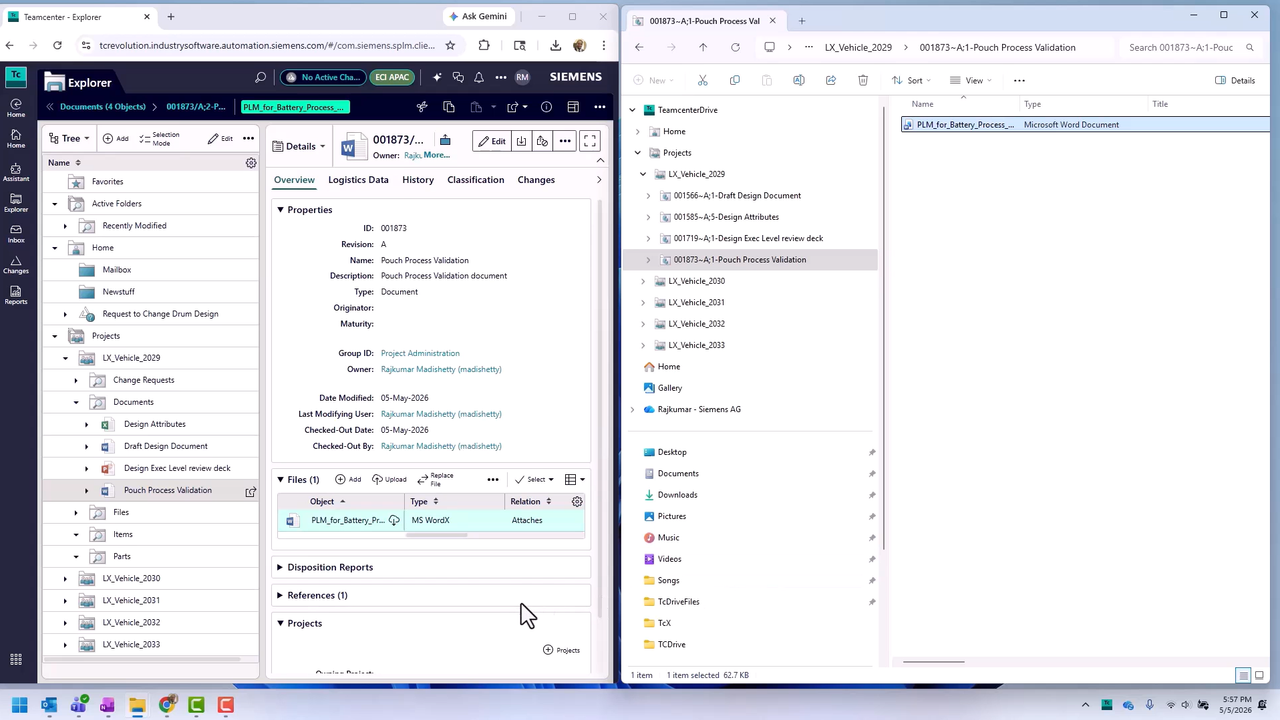Open the Tree view dropdown
Viewport: 1280px width, 720px height.
coord(69,138)
